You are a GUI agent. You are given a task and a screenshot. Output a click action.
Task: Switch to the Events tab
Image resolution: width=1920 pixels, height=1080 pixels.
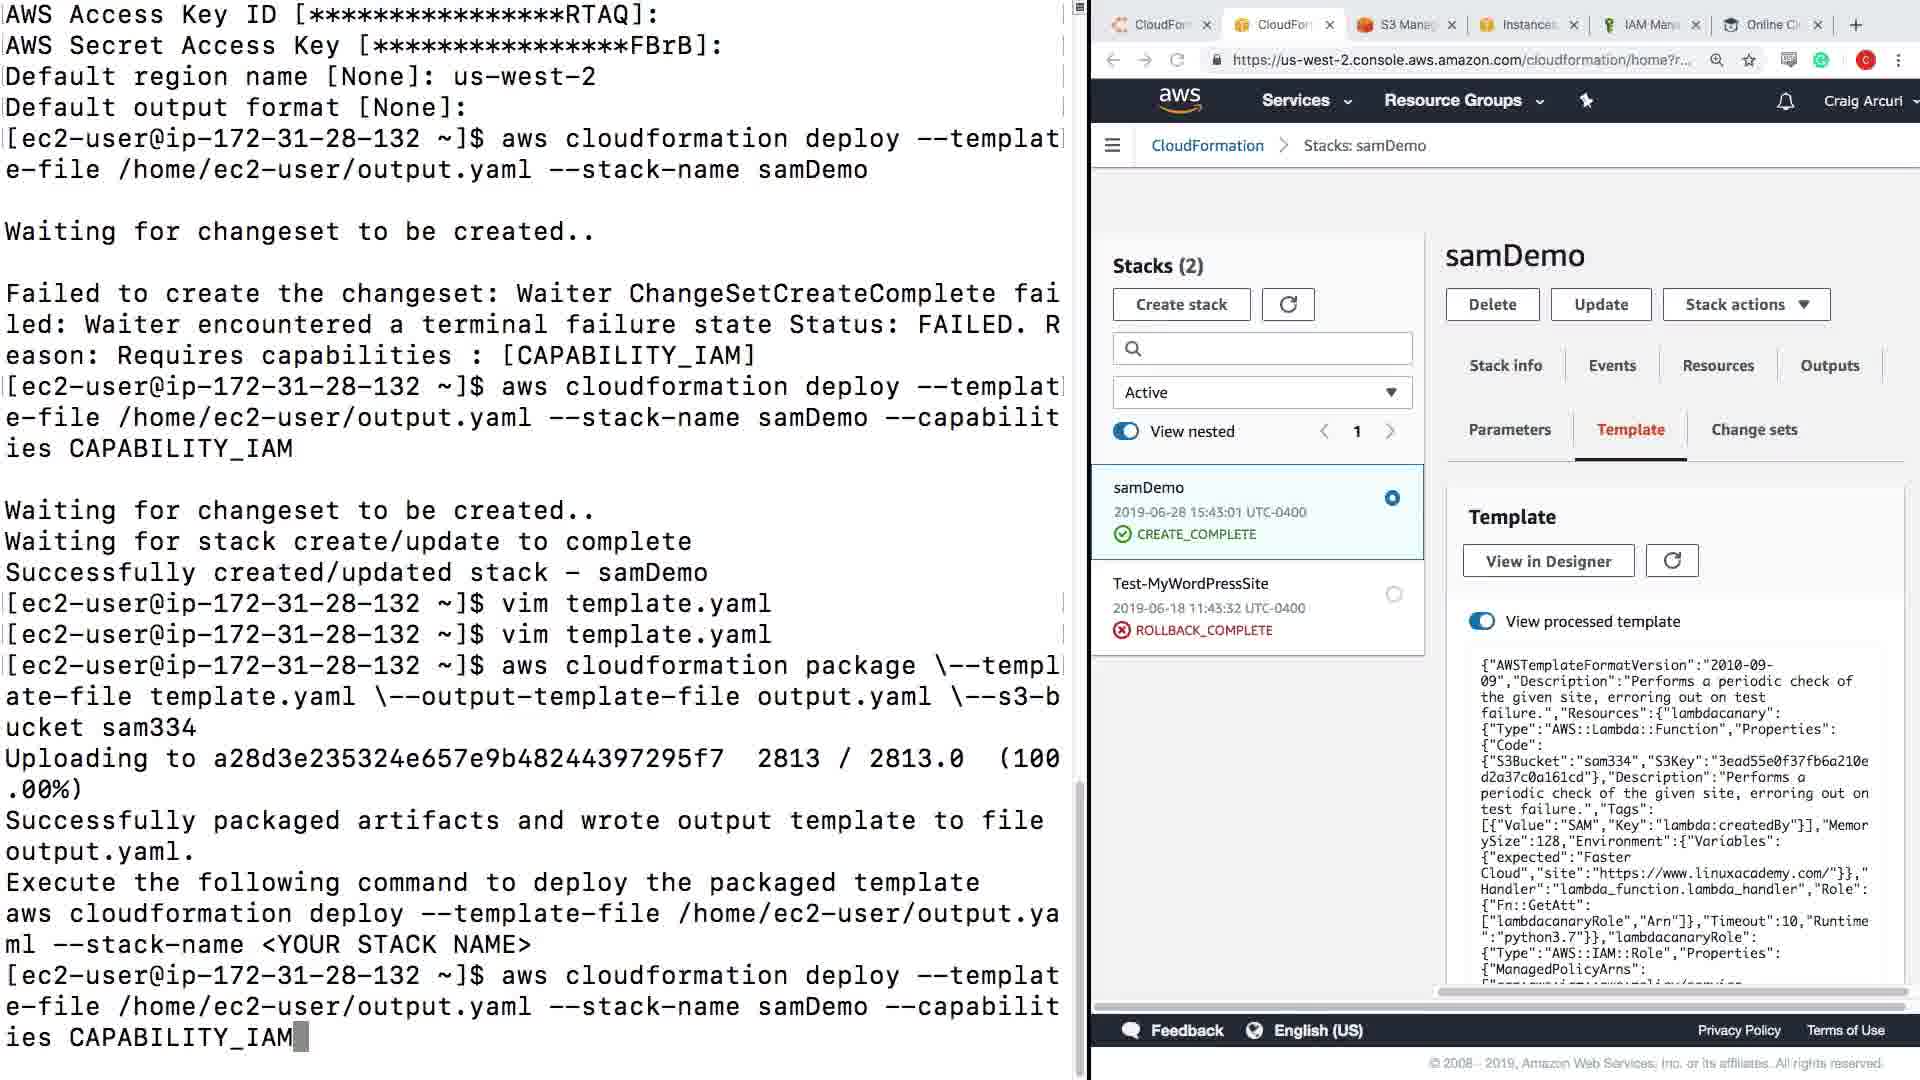[x=1612, y=365]
